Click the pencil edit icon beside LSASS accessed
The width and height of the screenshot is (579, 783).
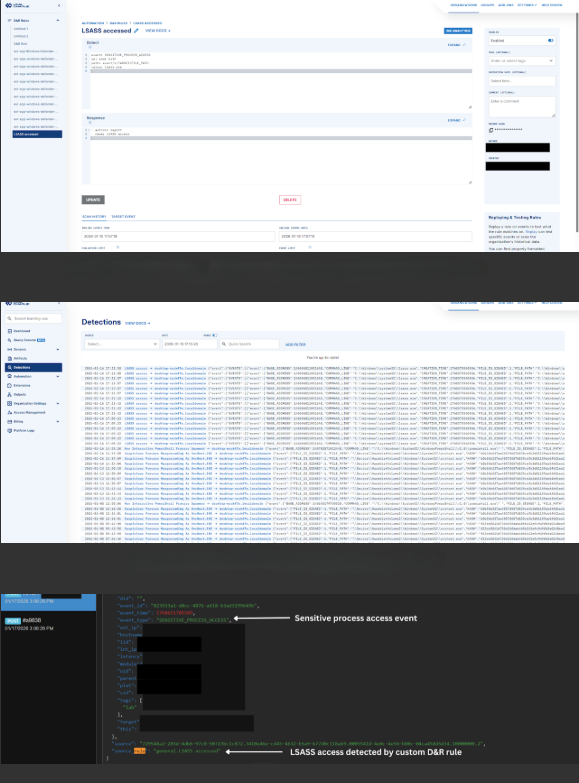pyautogui.click(x=136, y=31)
